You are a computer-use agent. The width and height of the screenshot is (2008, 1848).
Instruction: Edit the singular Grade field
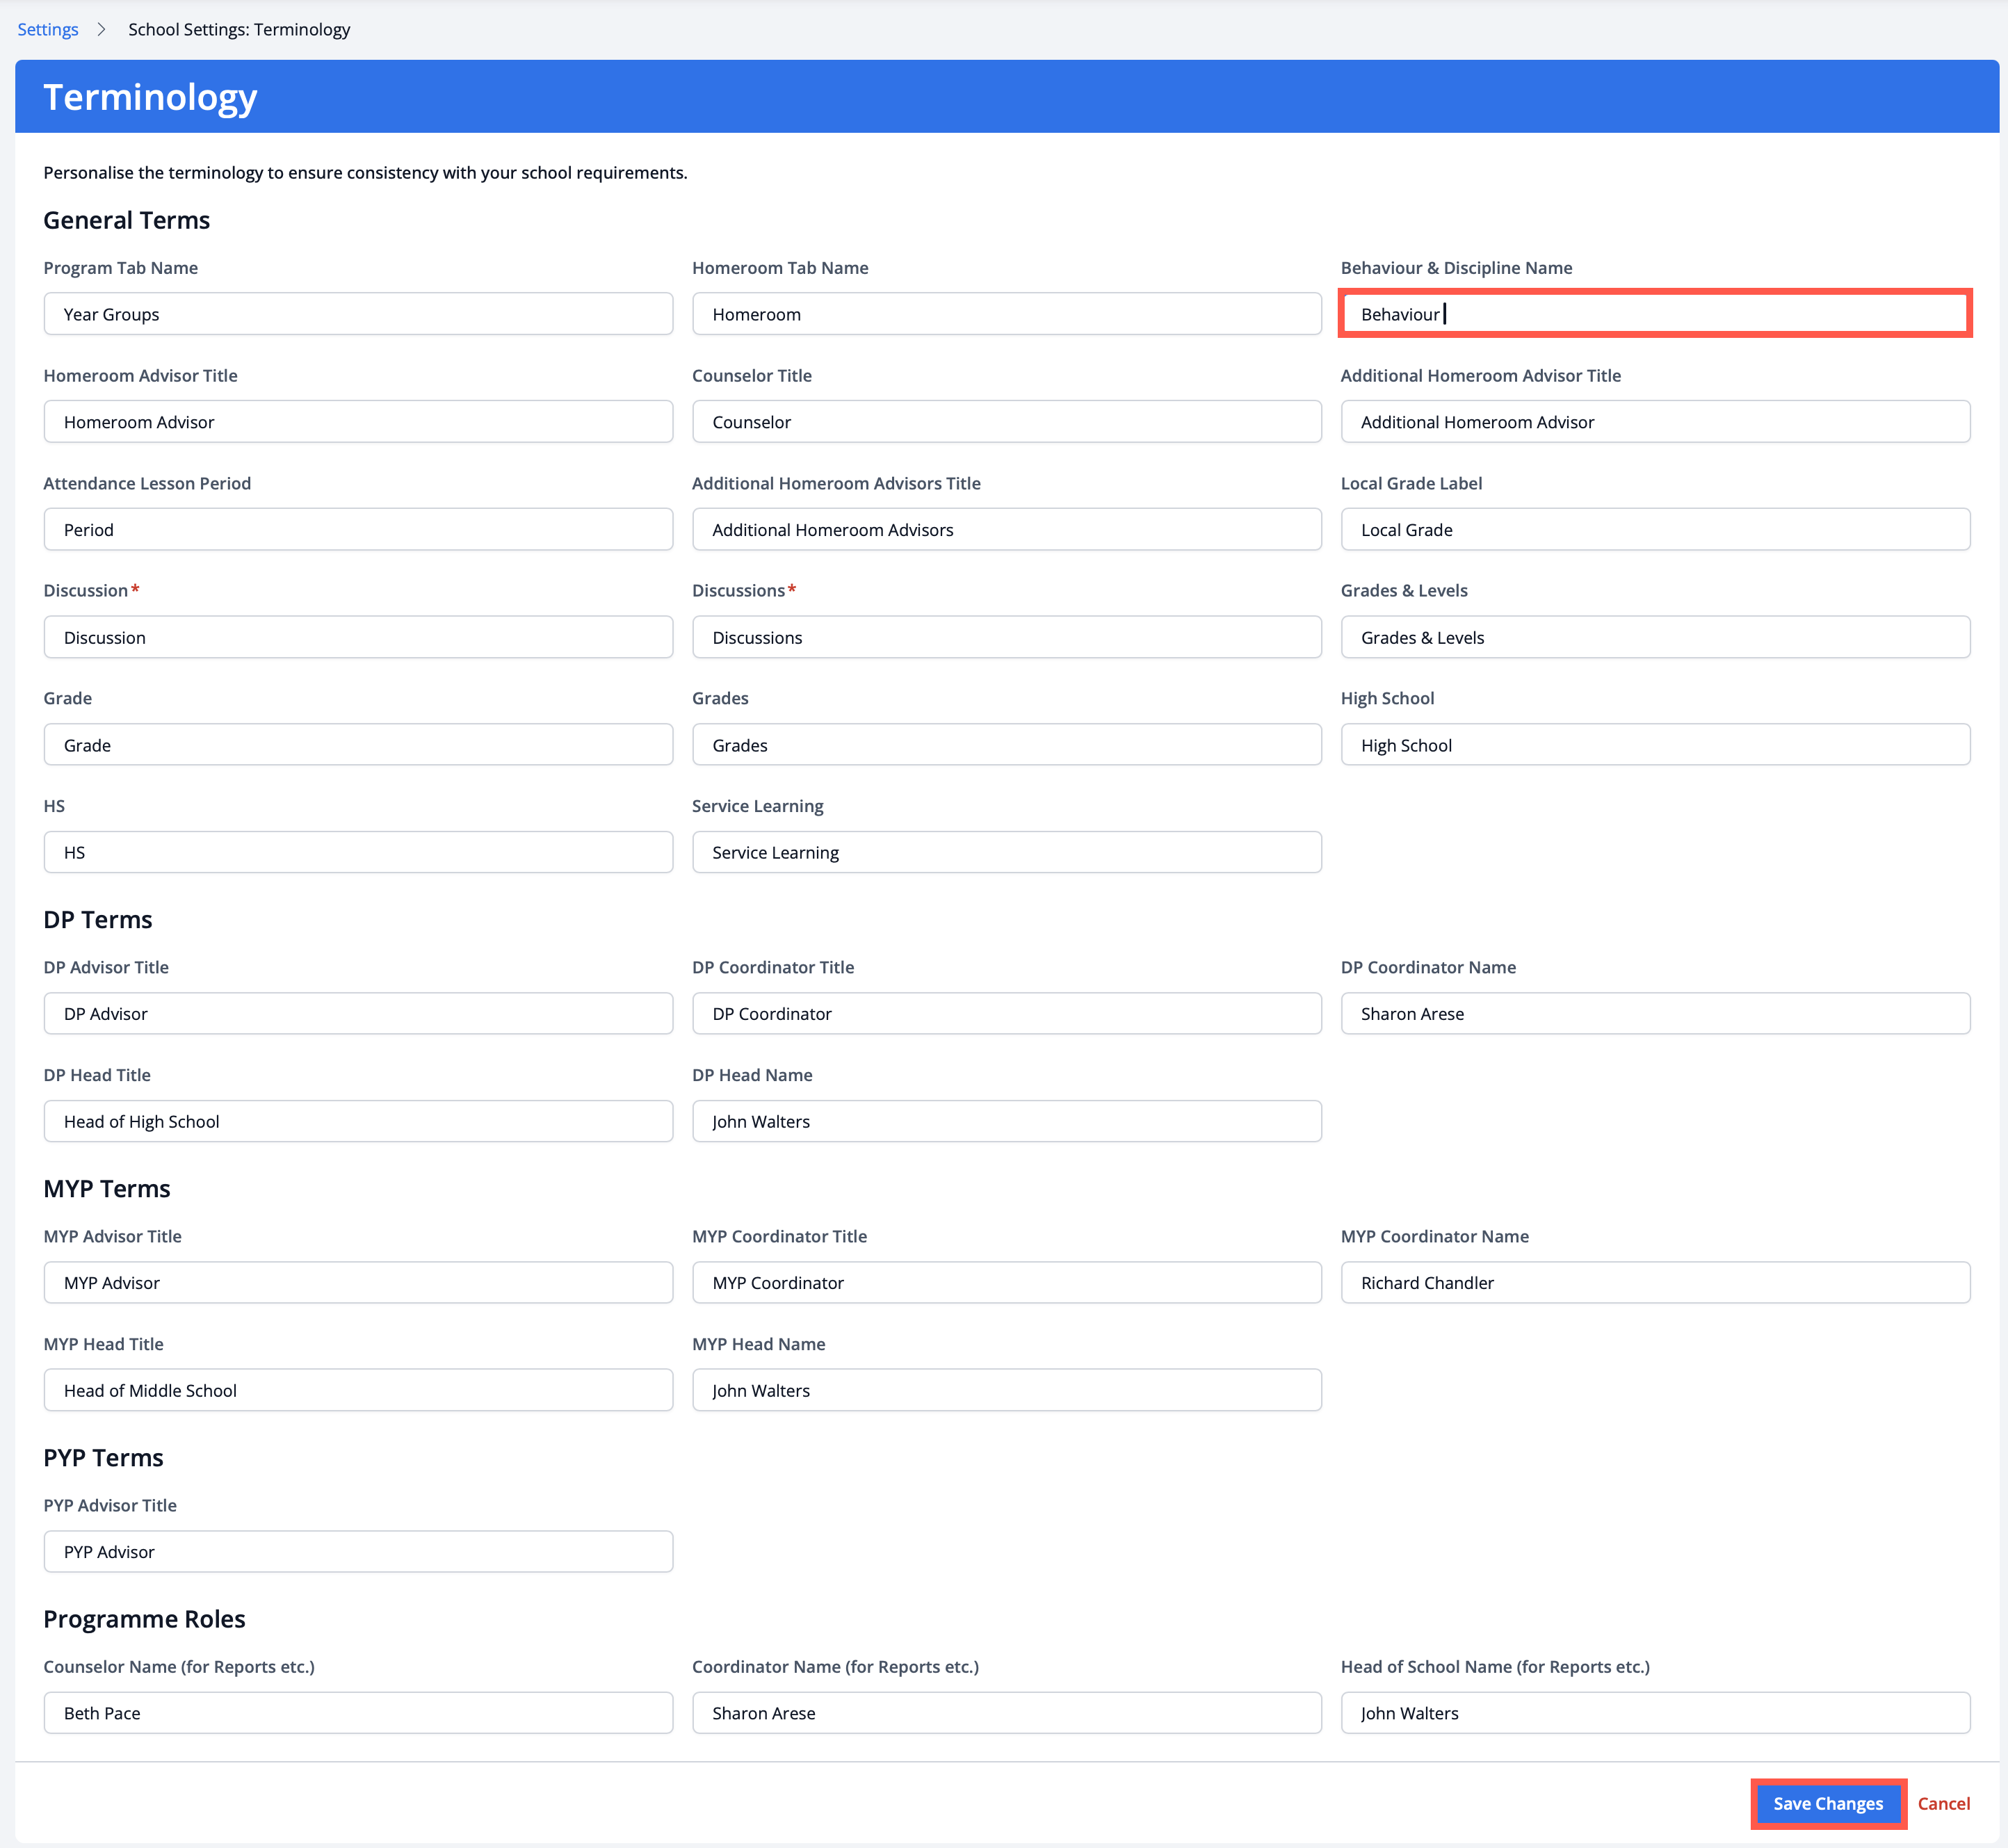click(358, 745)
